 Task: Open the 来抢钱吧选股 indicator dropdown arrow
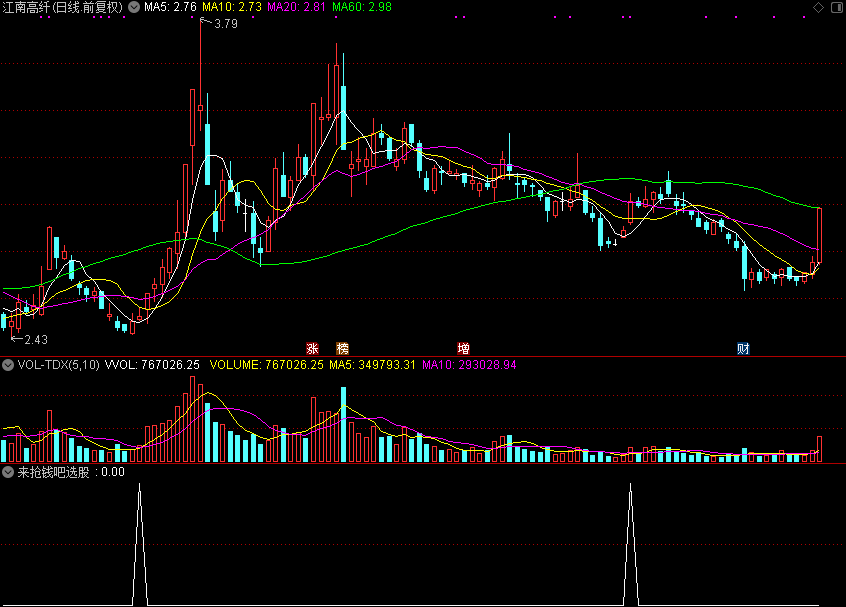(x=8, y=472)
